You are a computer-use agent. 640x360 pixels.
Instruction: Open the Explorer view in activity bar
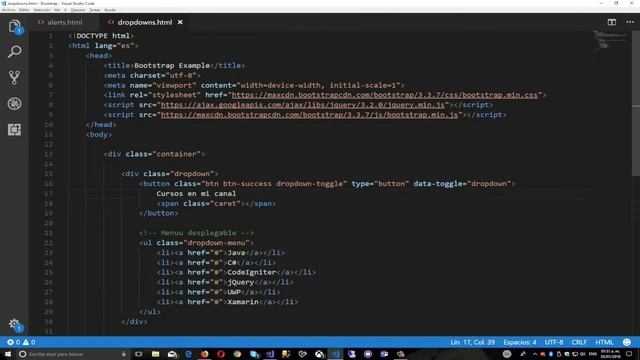pyautogui.click(x=15, y=27)
